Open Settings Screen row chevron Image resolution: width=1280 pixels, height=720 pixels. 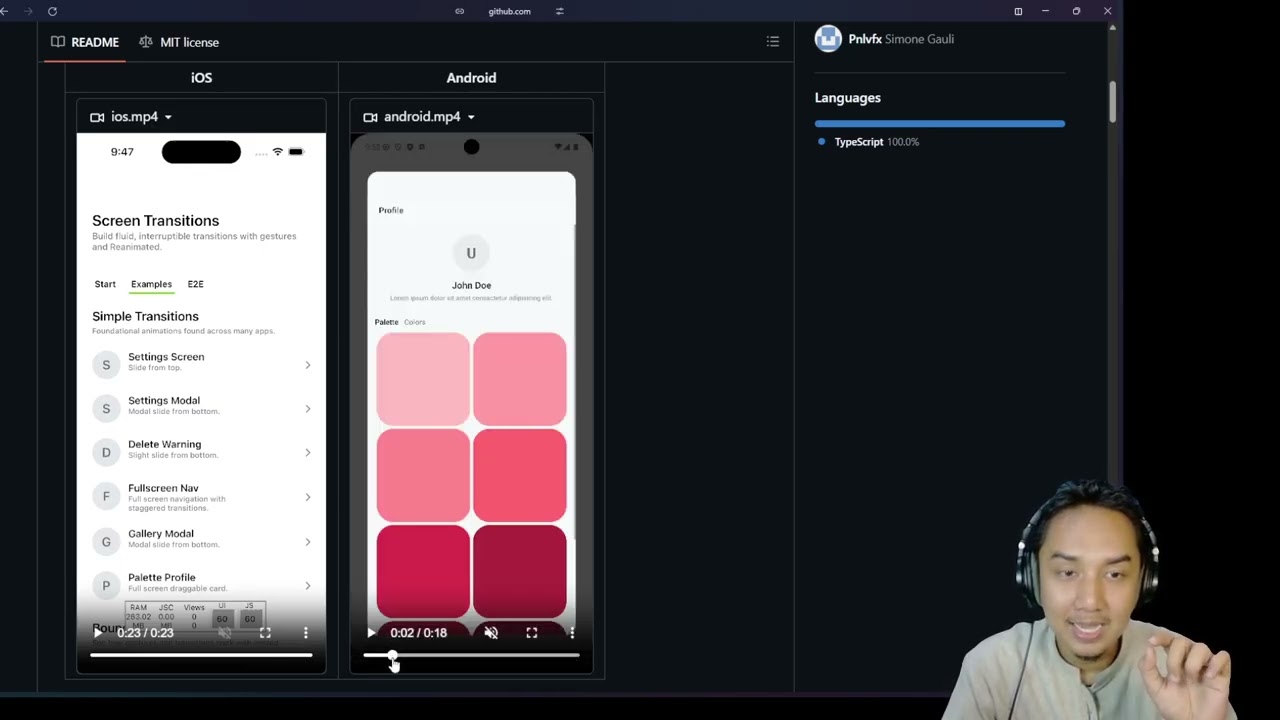308,365
